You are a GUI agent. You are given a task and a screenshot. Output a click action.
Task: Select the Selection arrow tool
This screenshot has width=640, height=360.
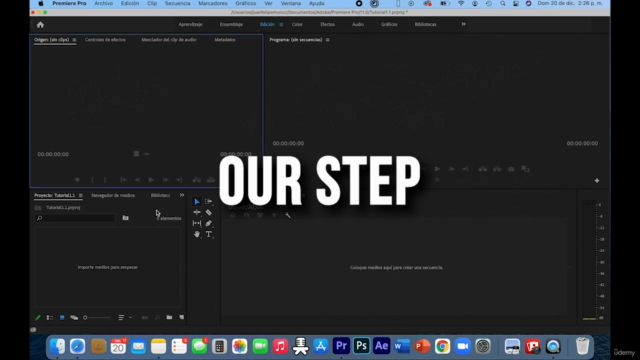click(197, 202)
